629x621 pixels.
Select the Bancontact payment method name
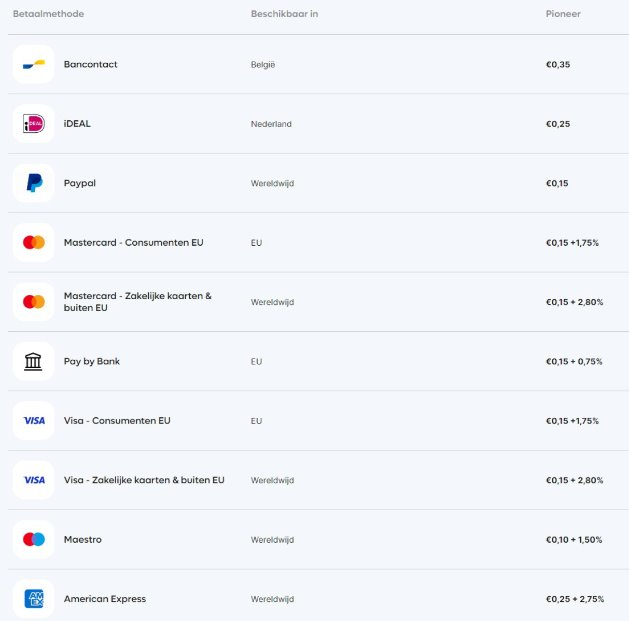click(x=90, y=64)
